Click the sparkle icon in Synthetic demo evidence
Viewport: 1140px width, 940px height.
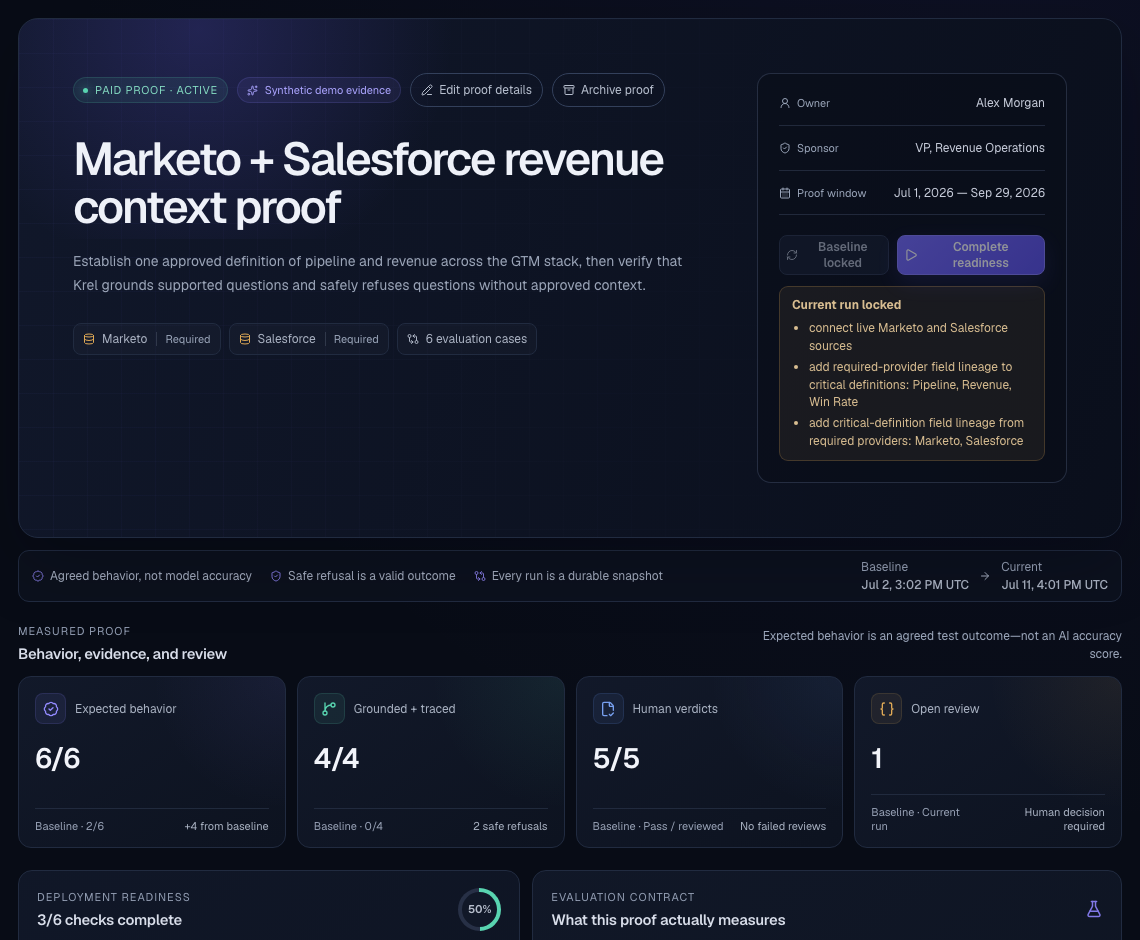coord(252,90)
